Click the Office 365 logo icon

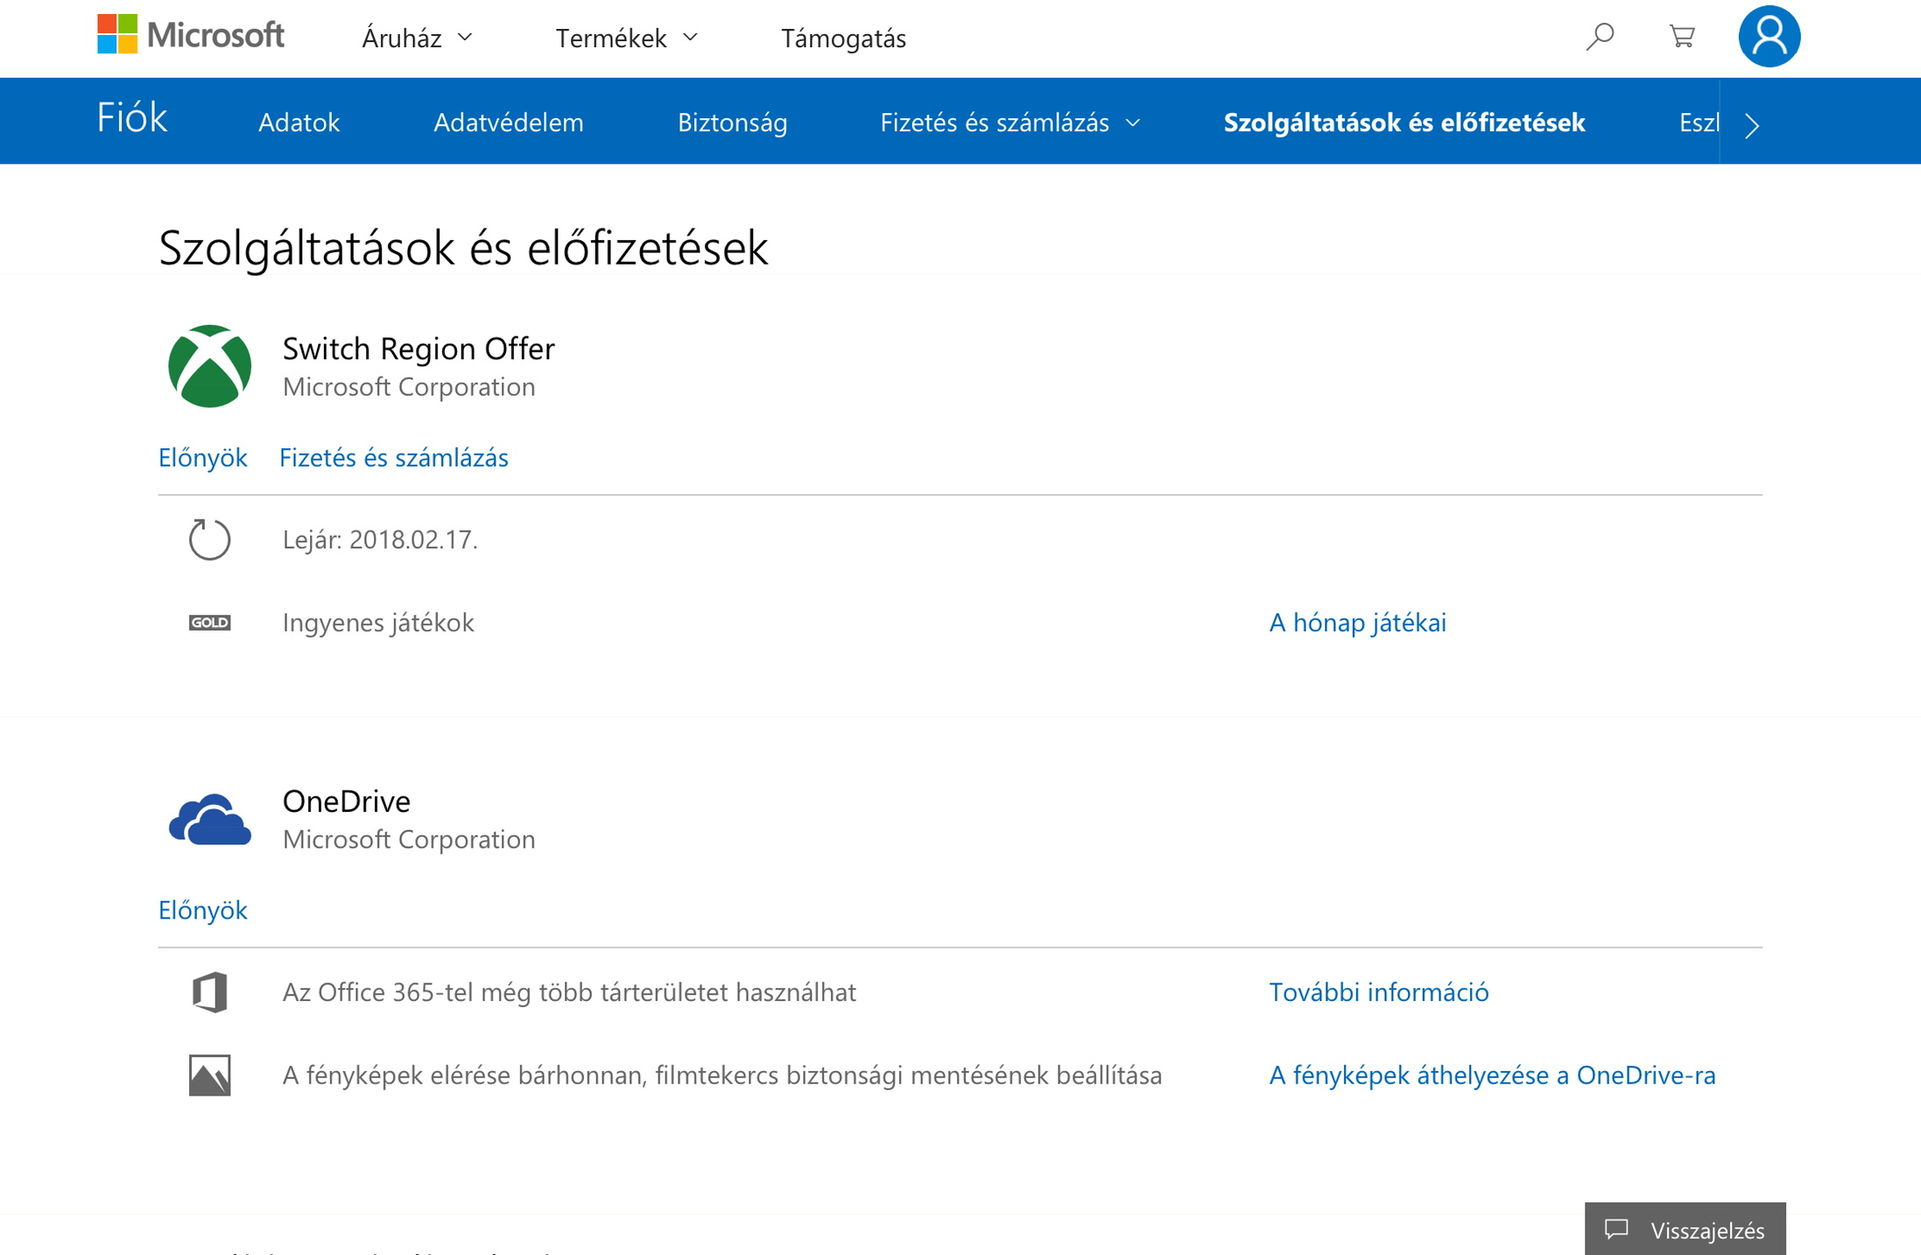tap(210, 993)
